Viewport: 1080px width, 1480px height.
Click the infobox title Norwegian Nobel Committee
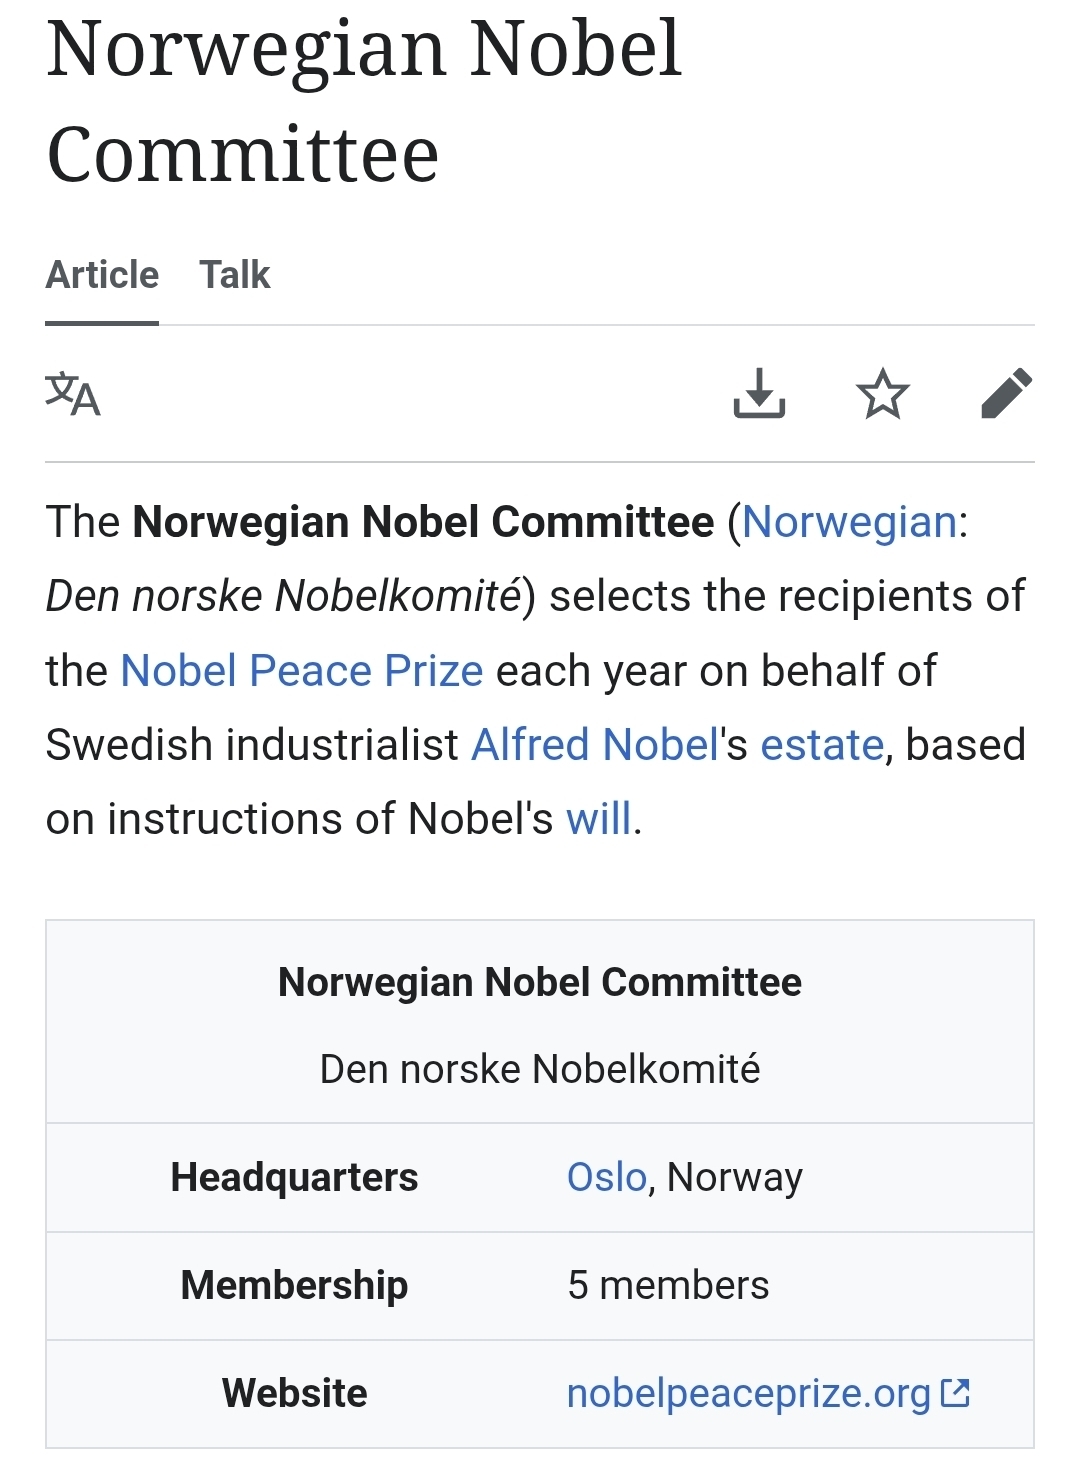tap(539, 982)
